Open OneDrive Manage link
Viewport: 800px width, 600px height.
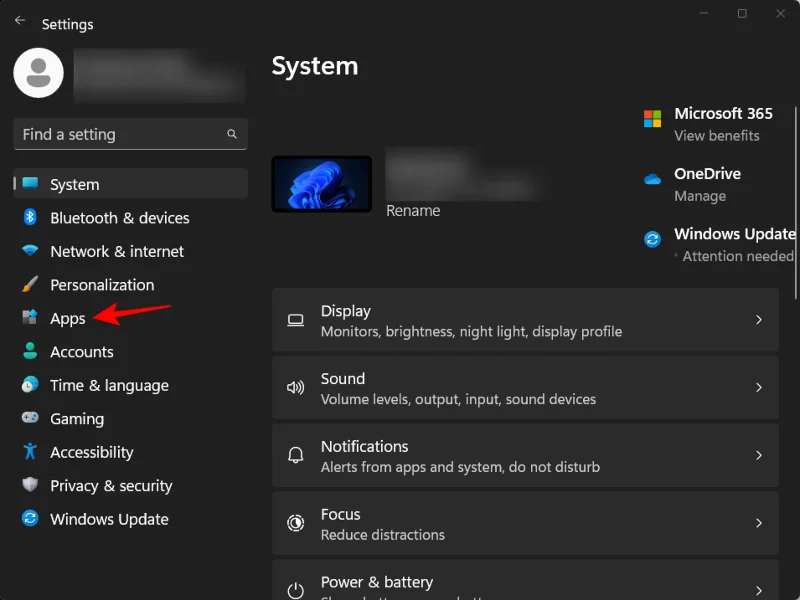(700, 195)
